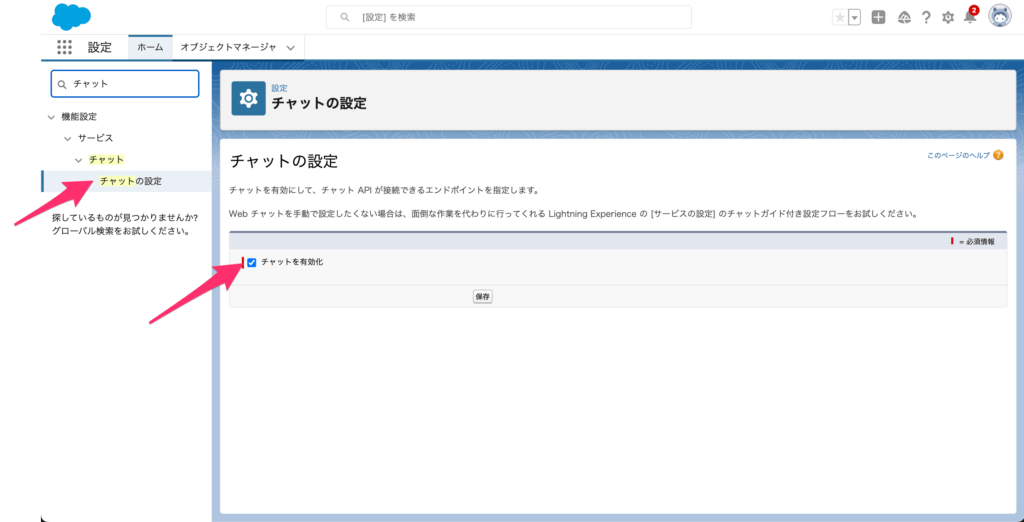Screen dimensions: 1024x522
Task: Open the App Launcher dots grid
Action: click(x=64, y=47)
